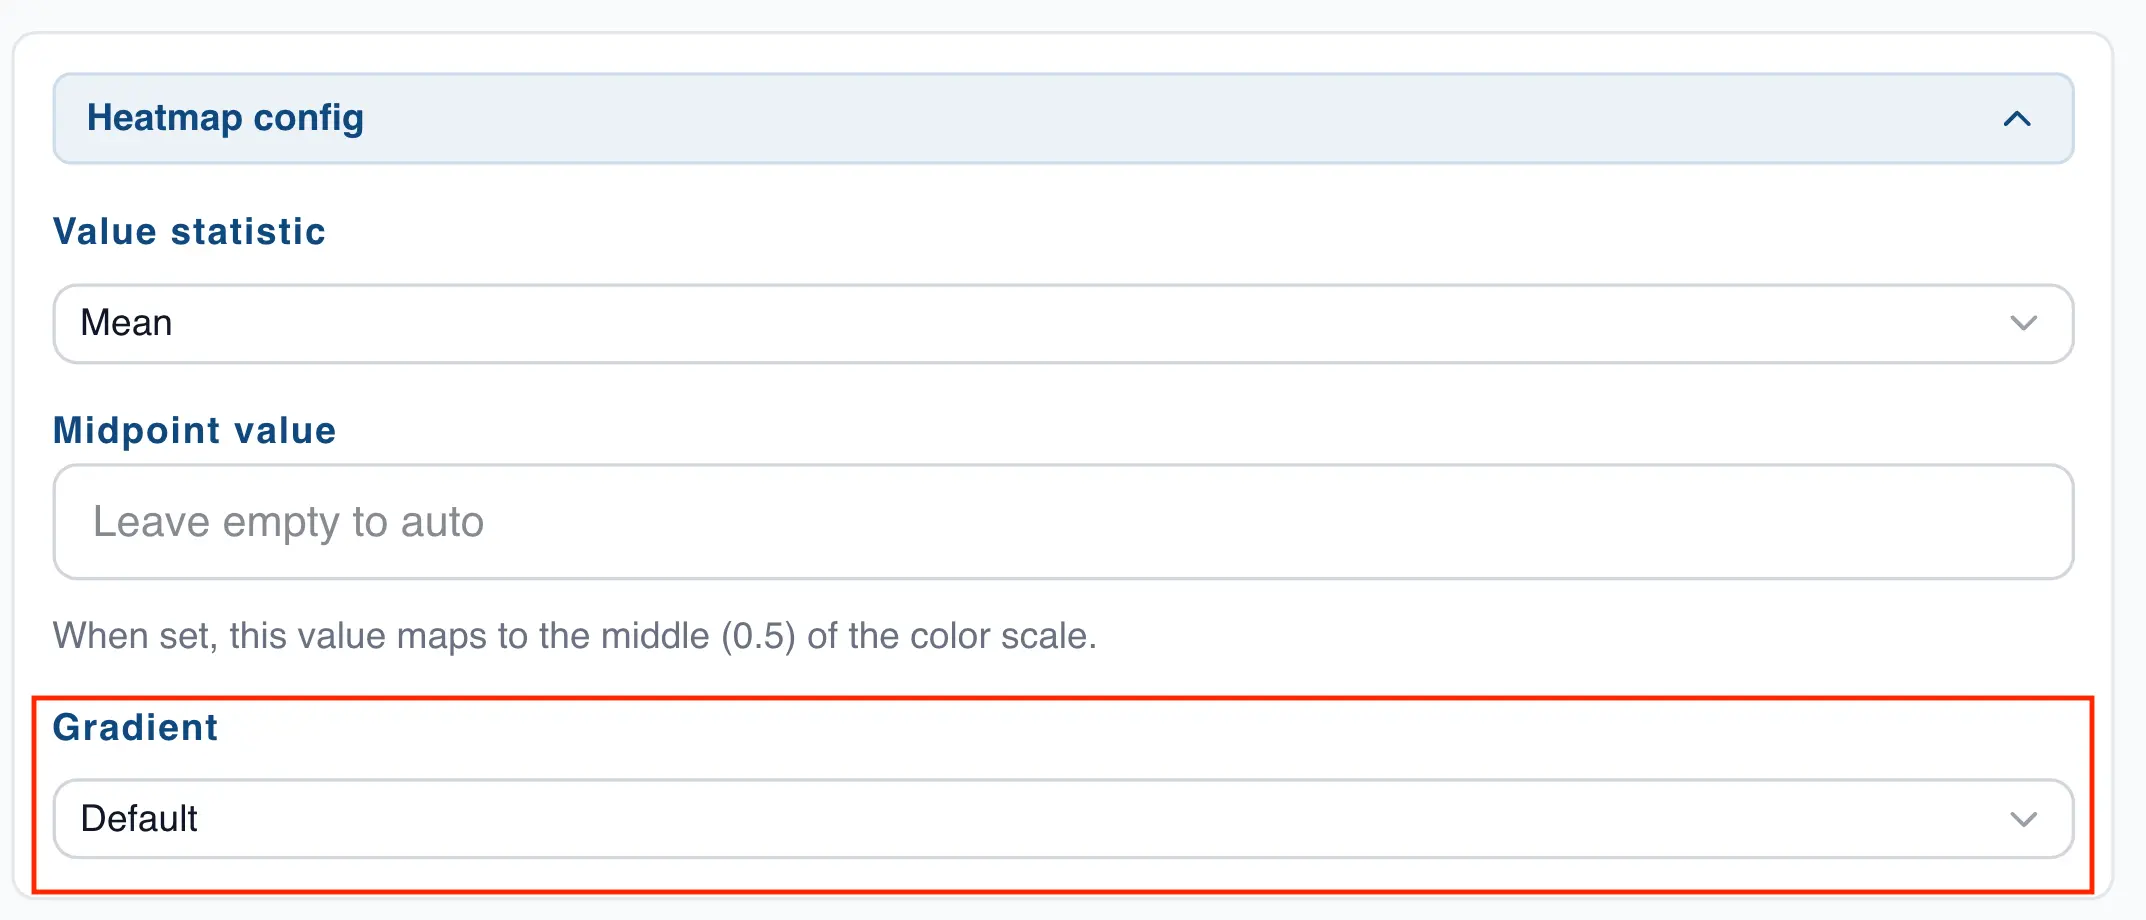This screenshot has width=2146, height=920.
Task: Click the Value statistic label
Action: (x=189, y=231)
